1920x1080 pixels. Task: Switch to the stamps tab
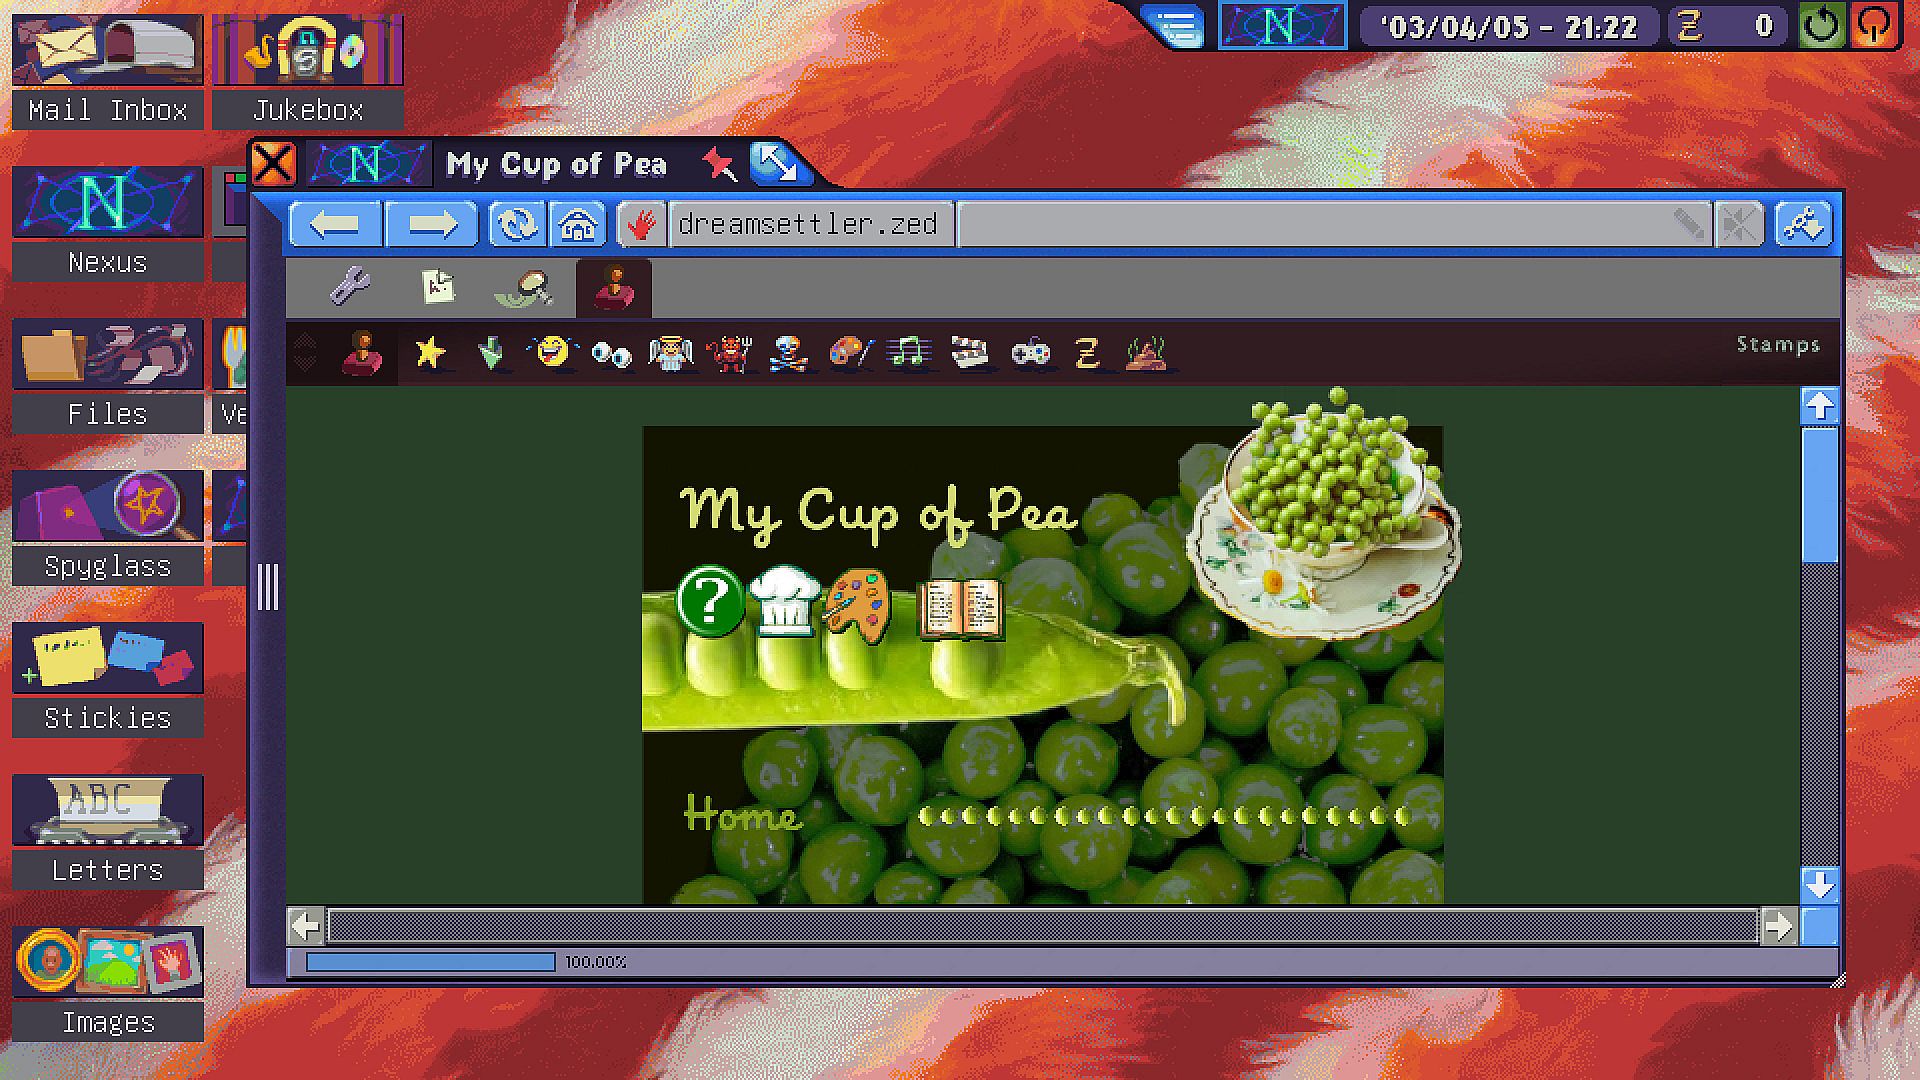click(614, 288)
